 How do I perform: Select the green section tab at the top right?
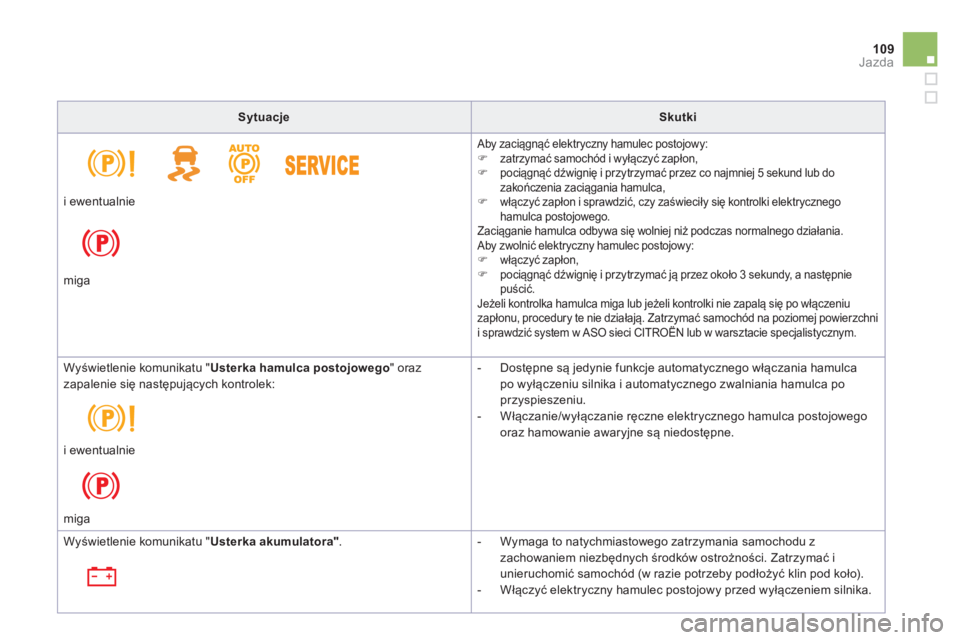click(919, 49)
